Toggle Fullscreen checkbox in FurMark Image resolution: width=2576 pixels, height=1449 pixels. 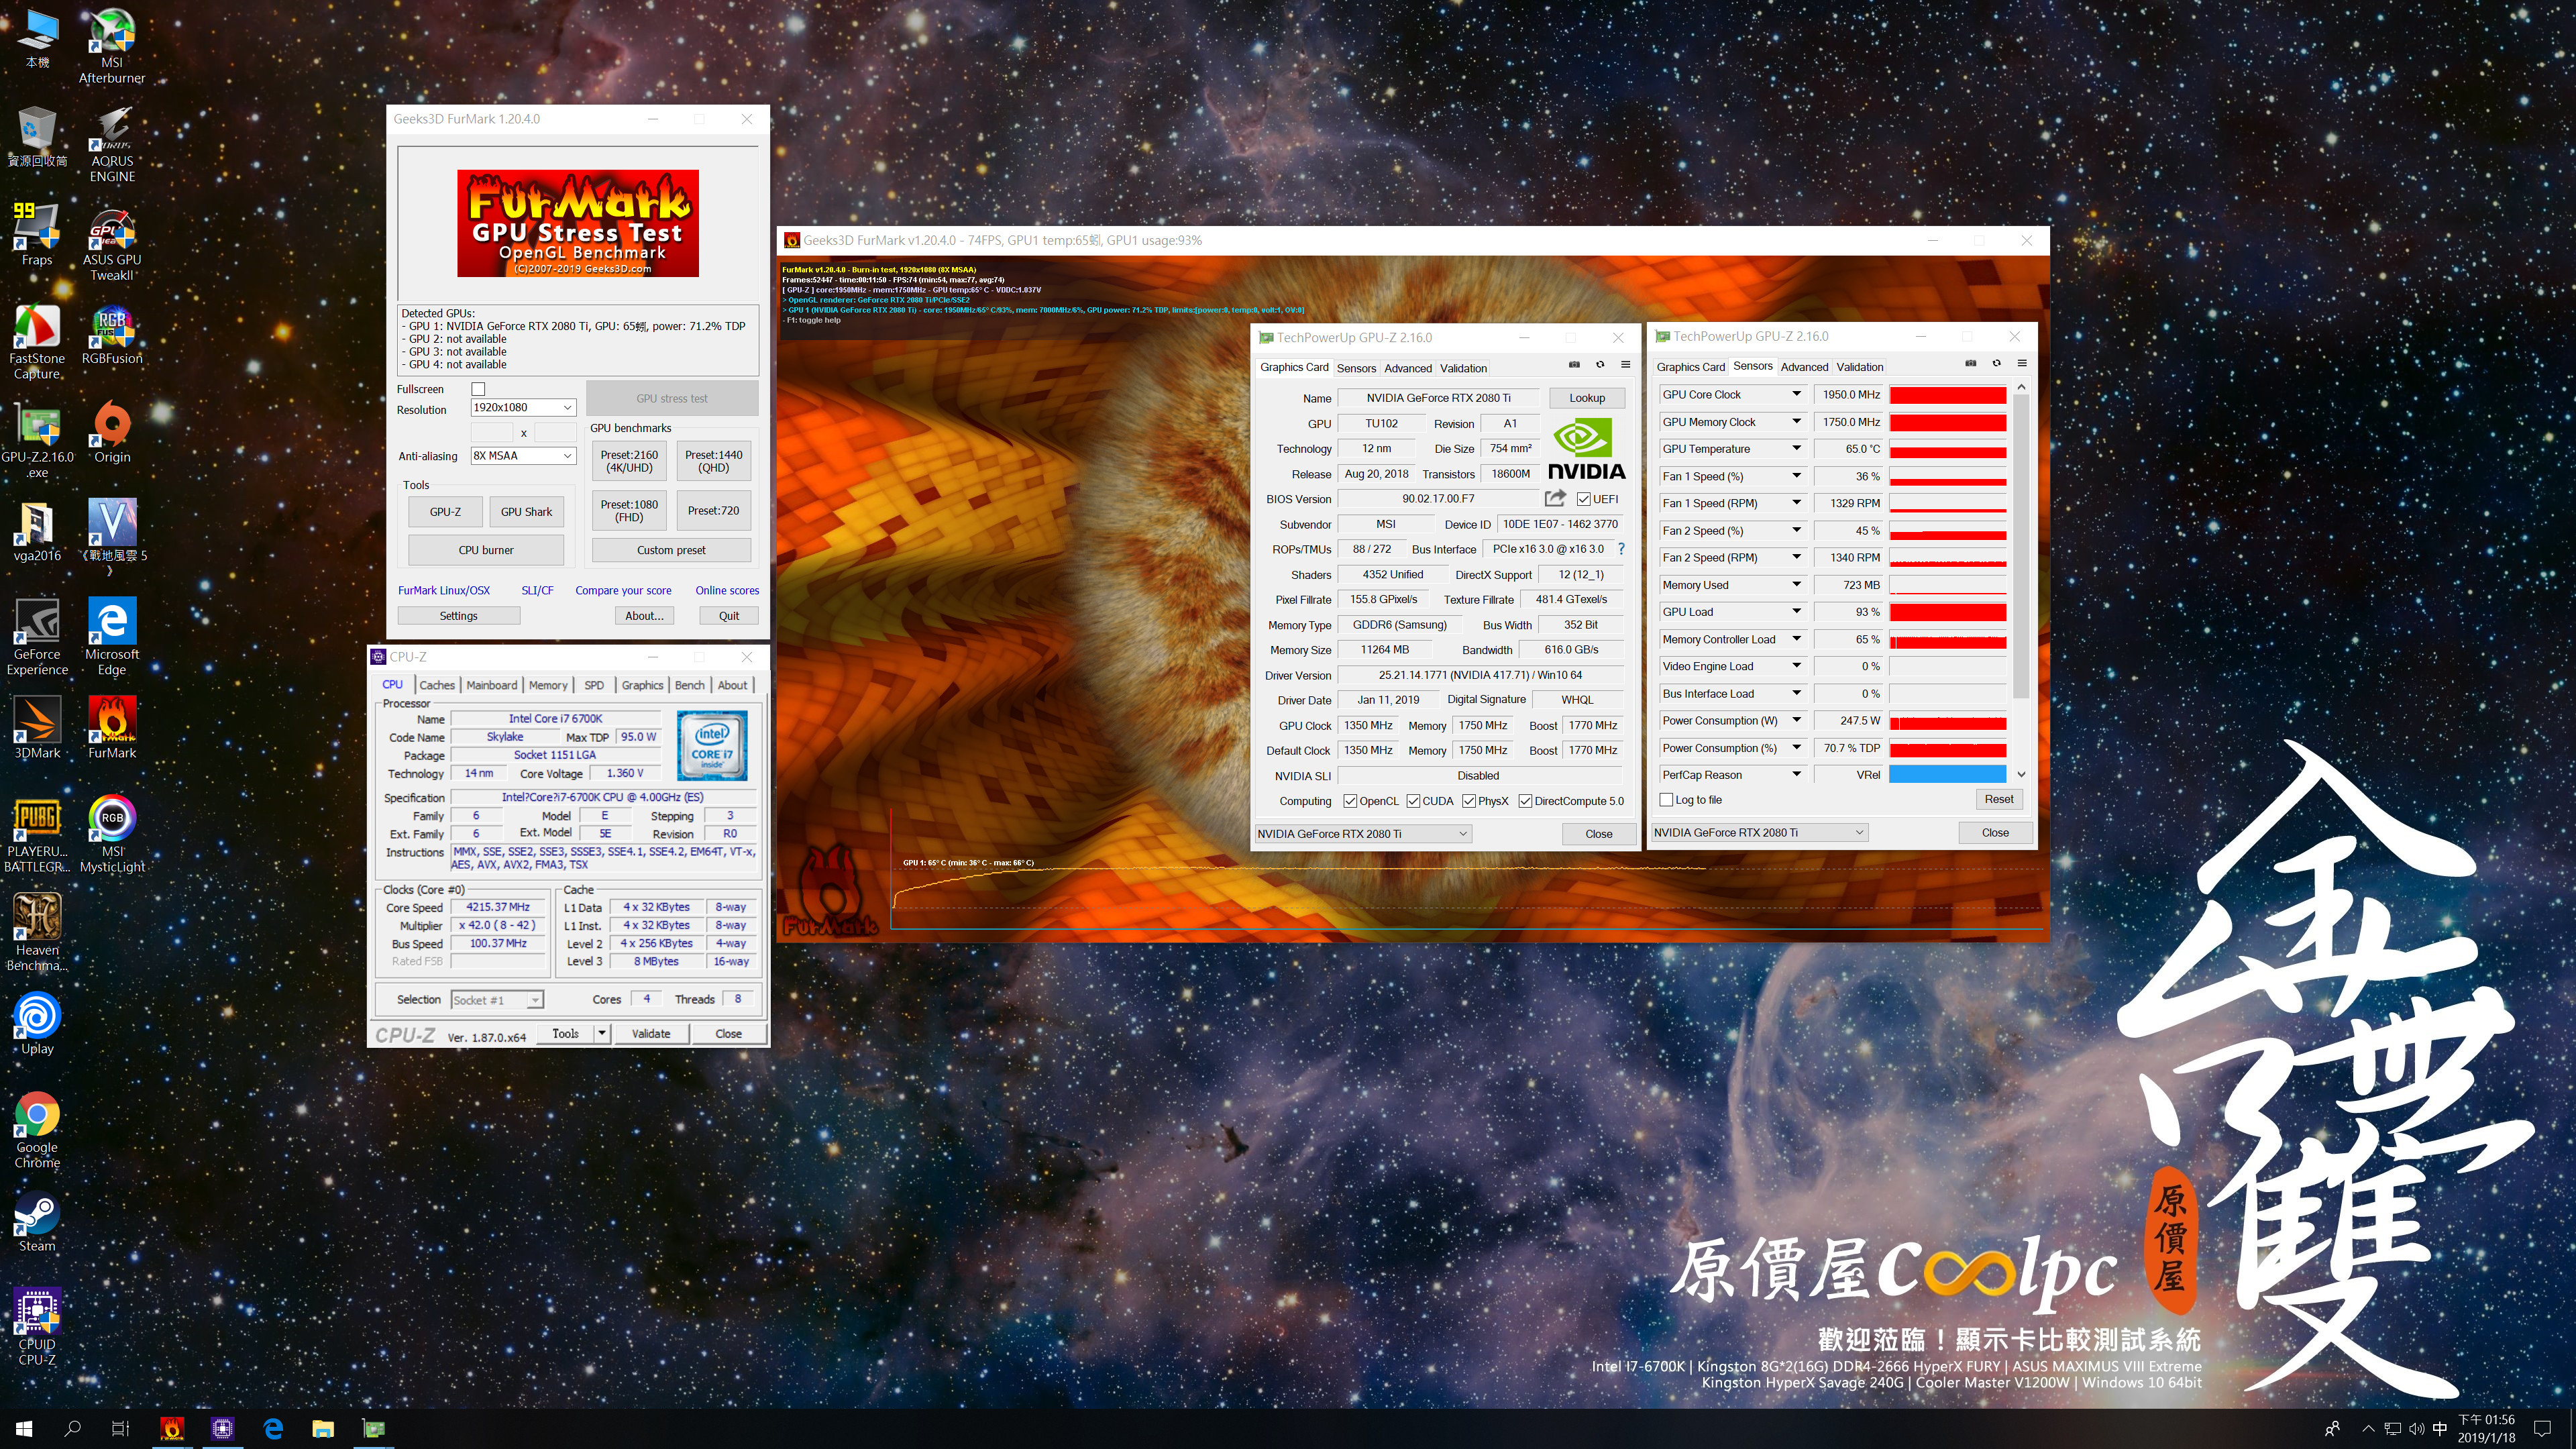(478, 389)
